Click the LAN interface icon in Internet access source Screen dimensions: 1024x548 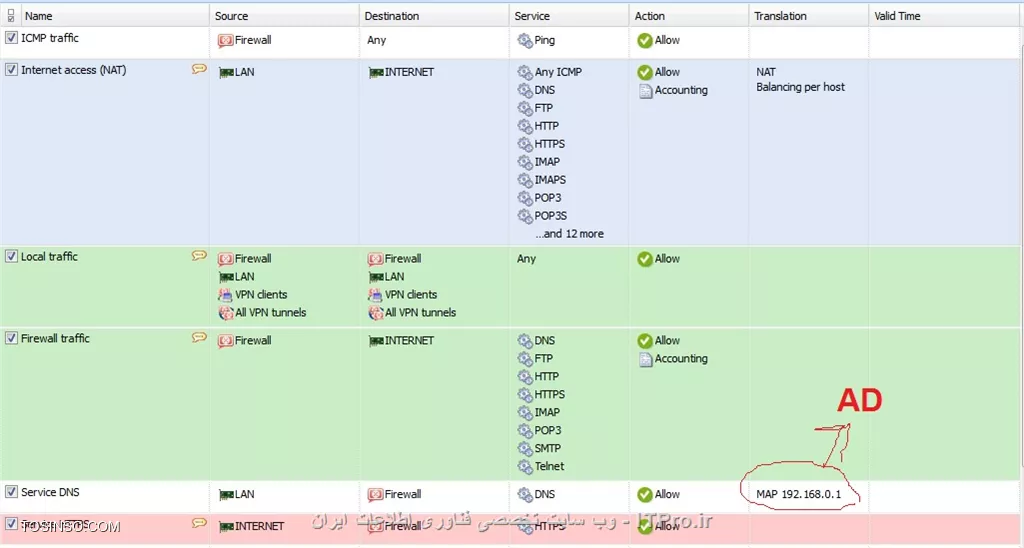(226, 73)
